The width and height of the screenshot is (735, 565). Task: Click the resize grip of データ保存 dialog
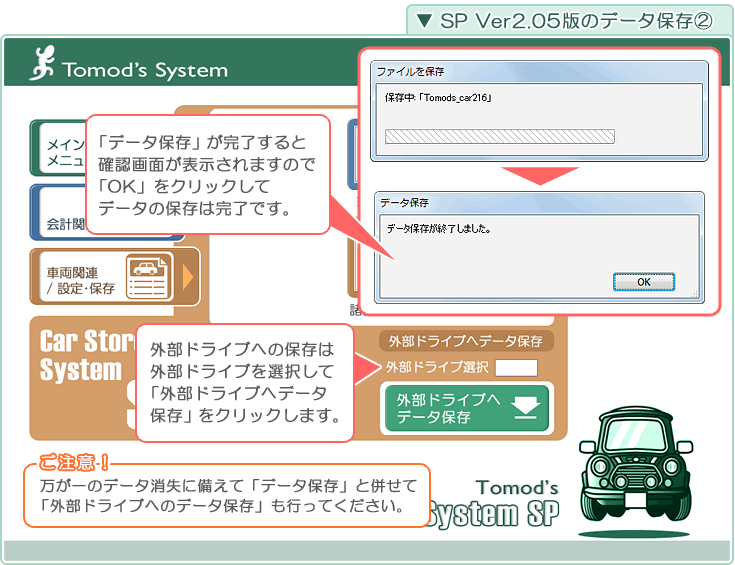695,294
